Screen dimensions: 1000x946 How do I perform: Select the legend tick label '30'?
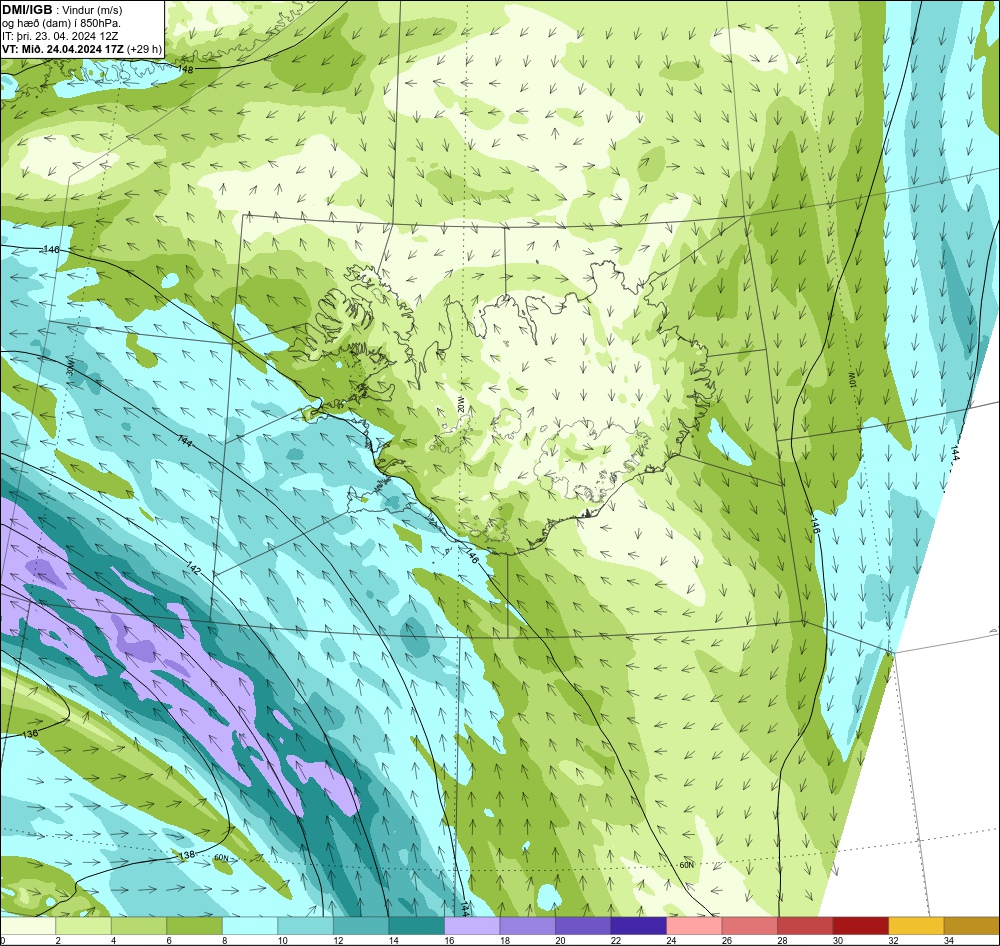click(837, 940)
